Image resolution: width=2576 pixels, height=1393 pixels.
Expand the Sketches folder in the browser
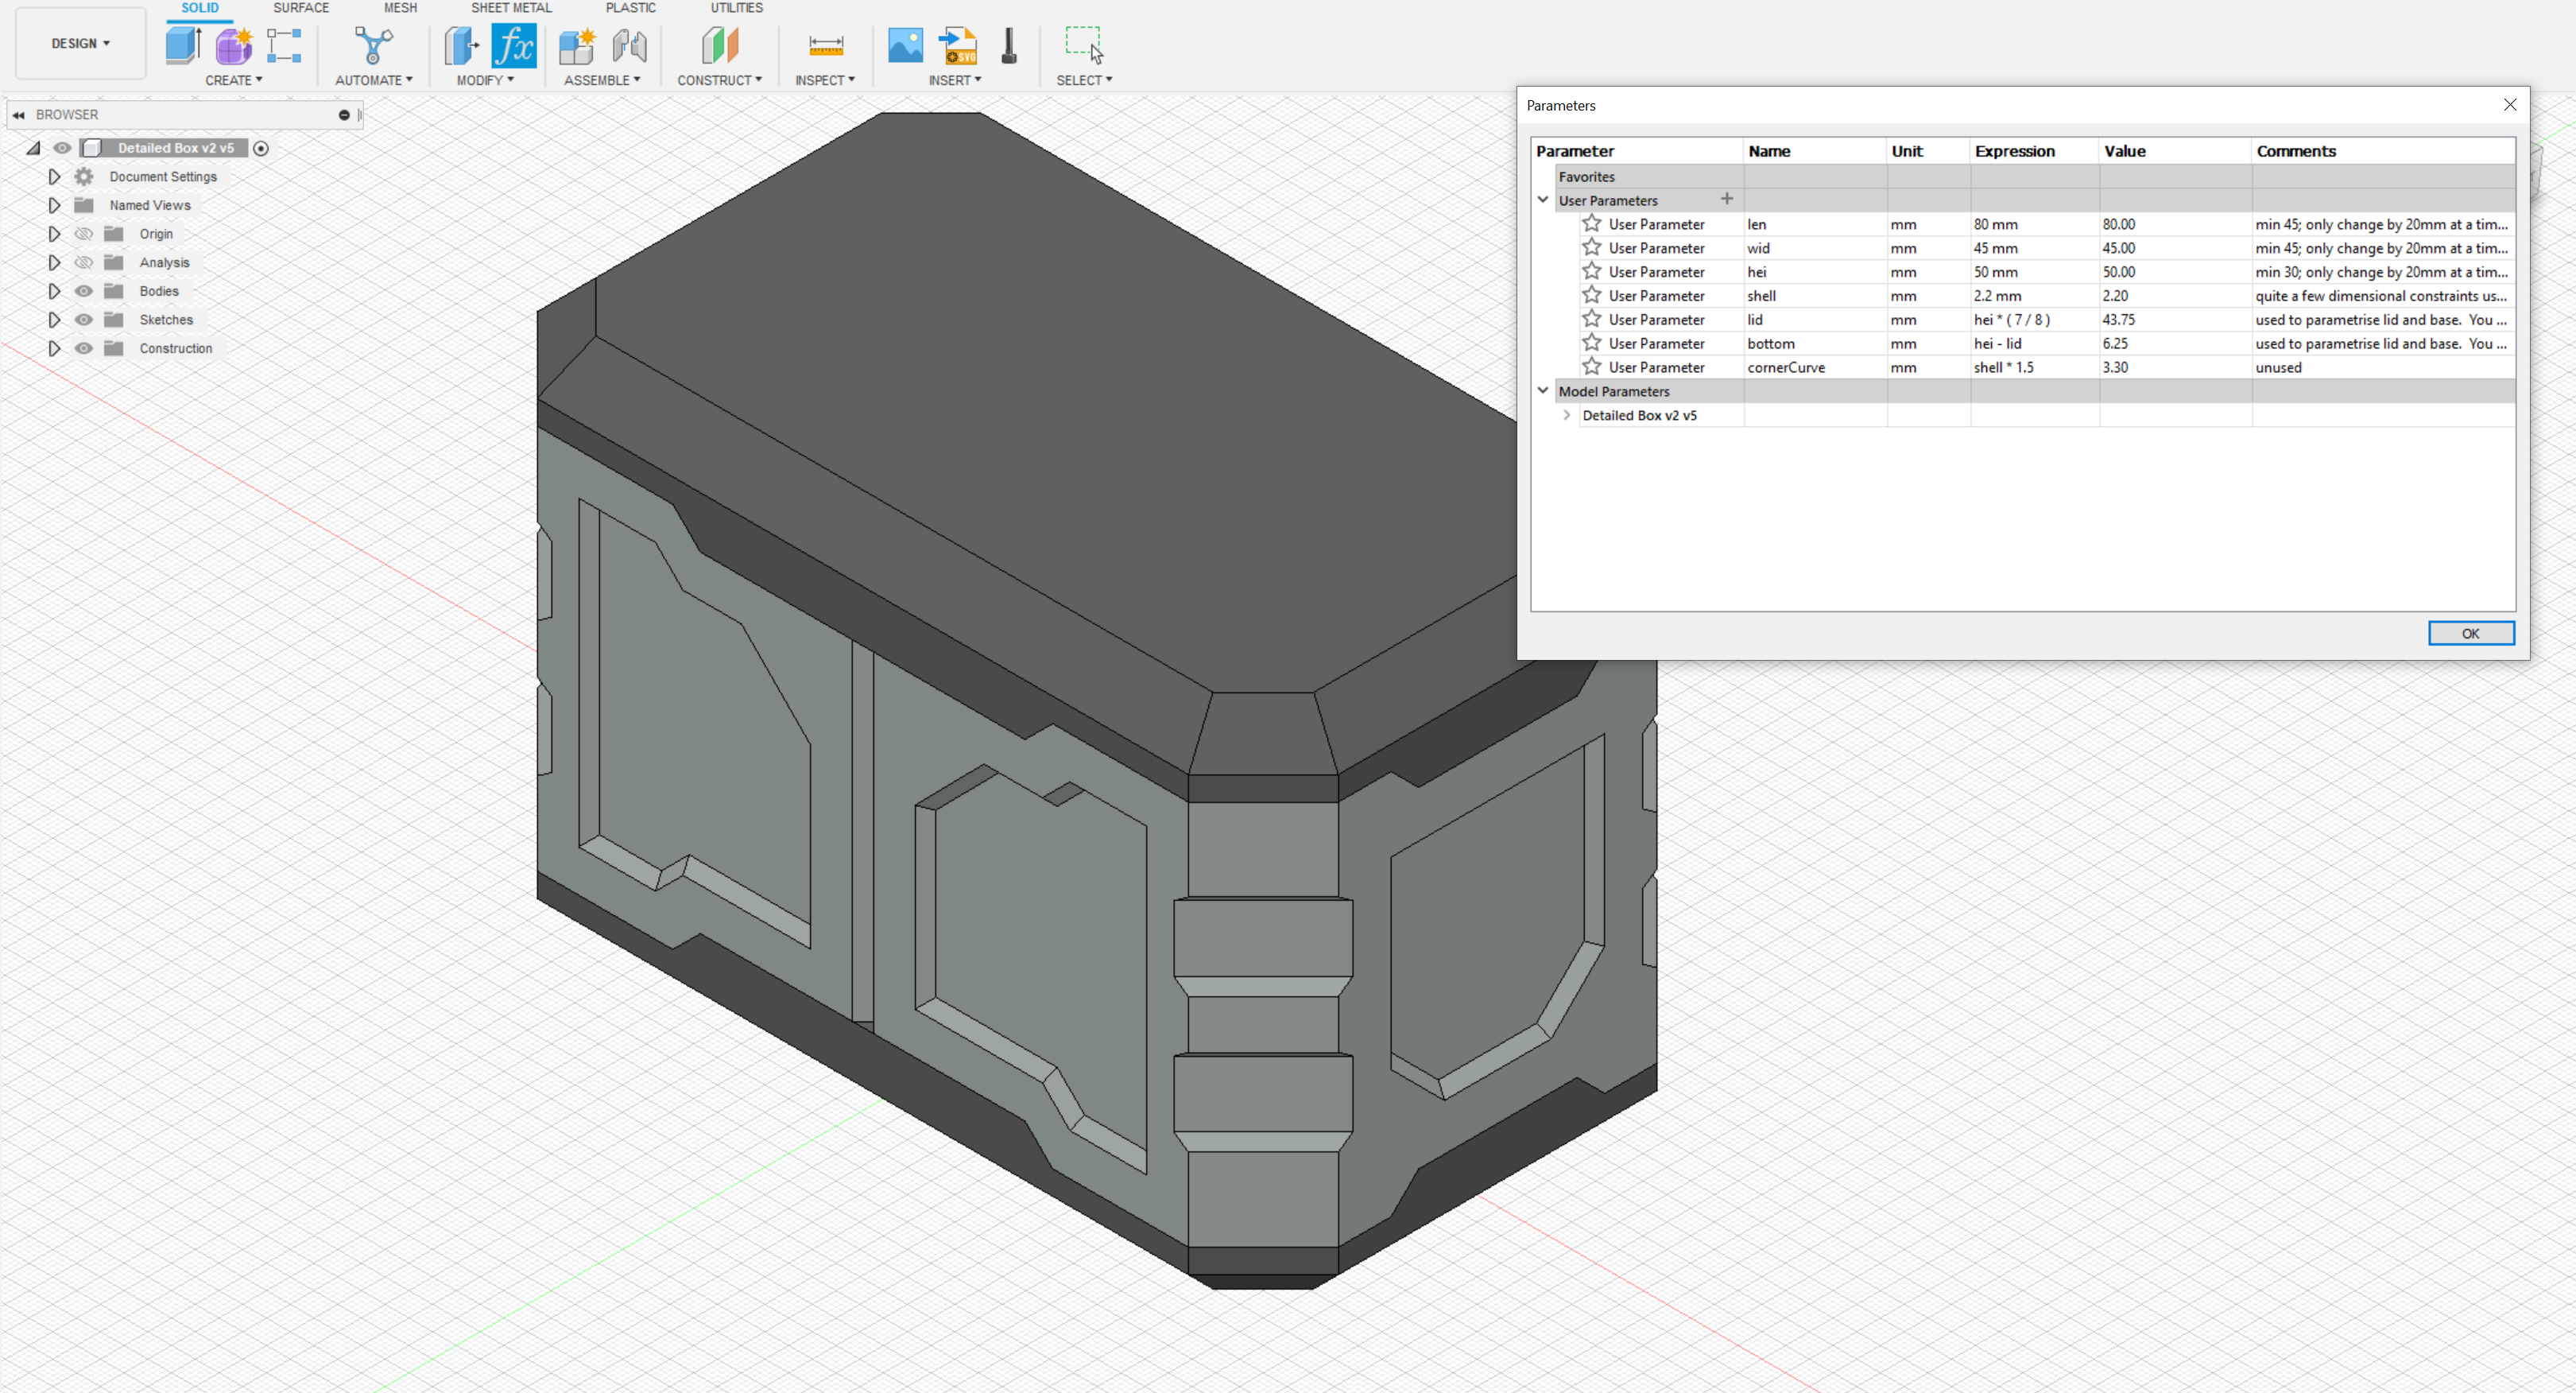tap(54, 319)
